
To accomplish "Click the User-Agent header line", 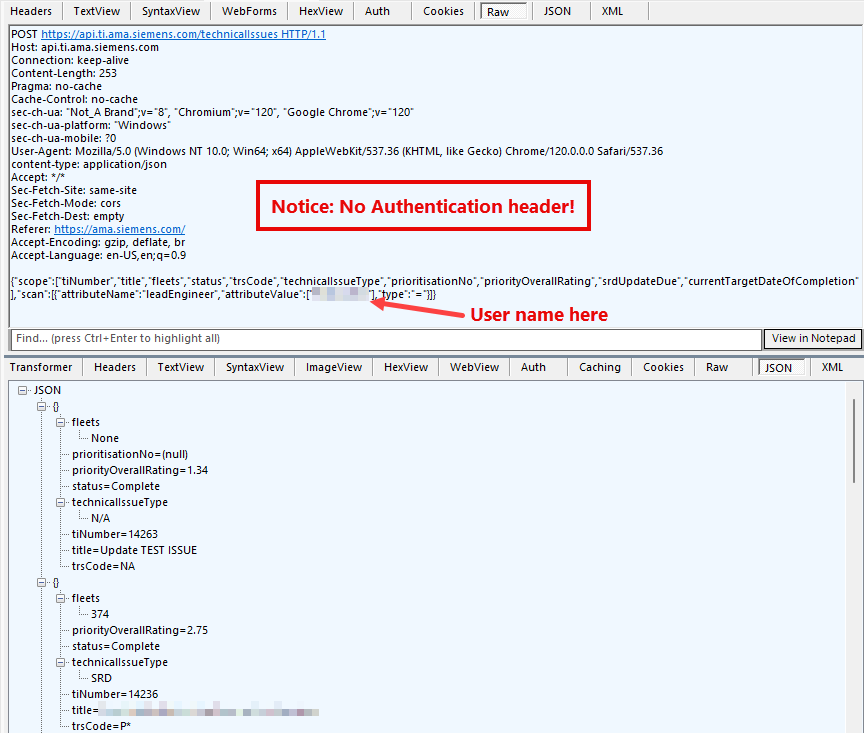I will (337, 151).
